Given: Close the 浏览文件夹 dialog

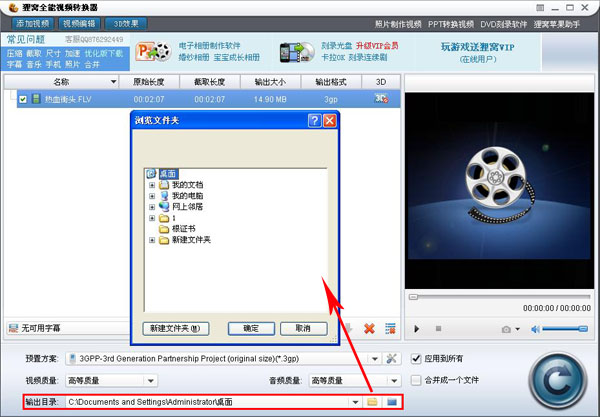Looking at the screenshot, I should click(x=329, y=121).
